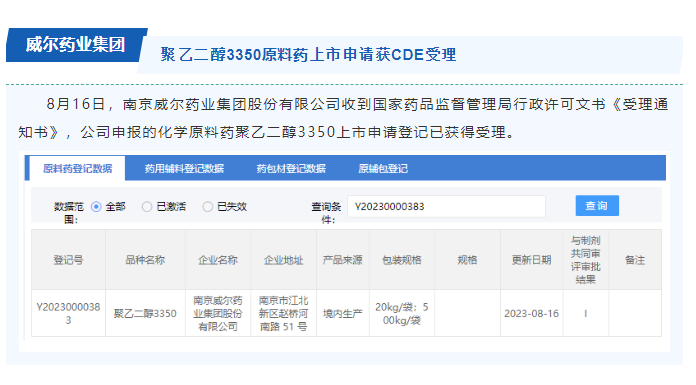Screen dimensions: 696x385
Task: Click the review result cell showing I
Action: [585, 313]
